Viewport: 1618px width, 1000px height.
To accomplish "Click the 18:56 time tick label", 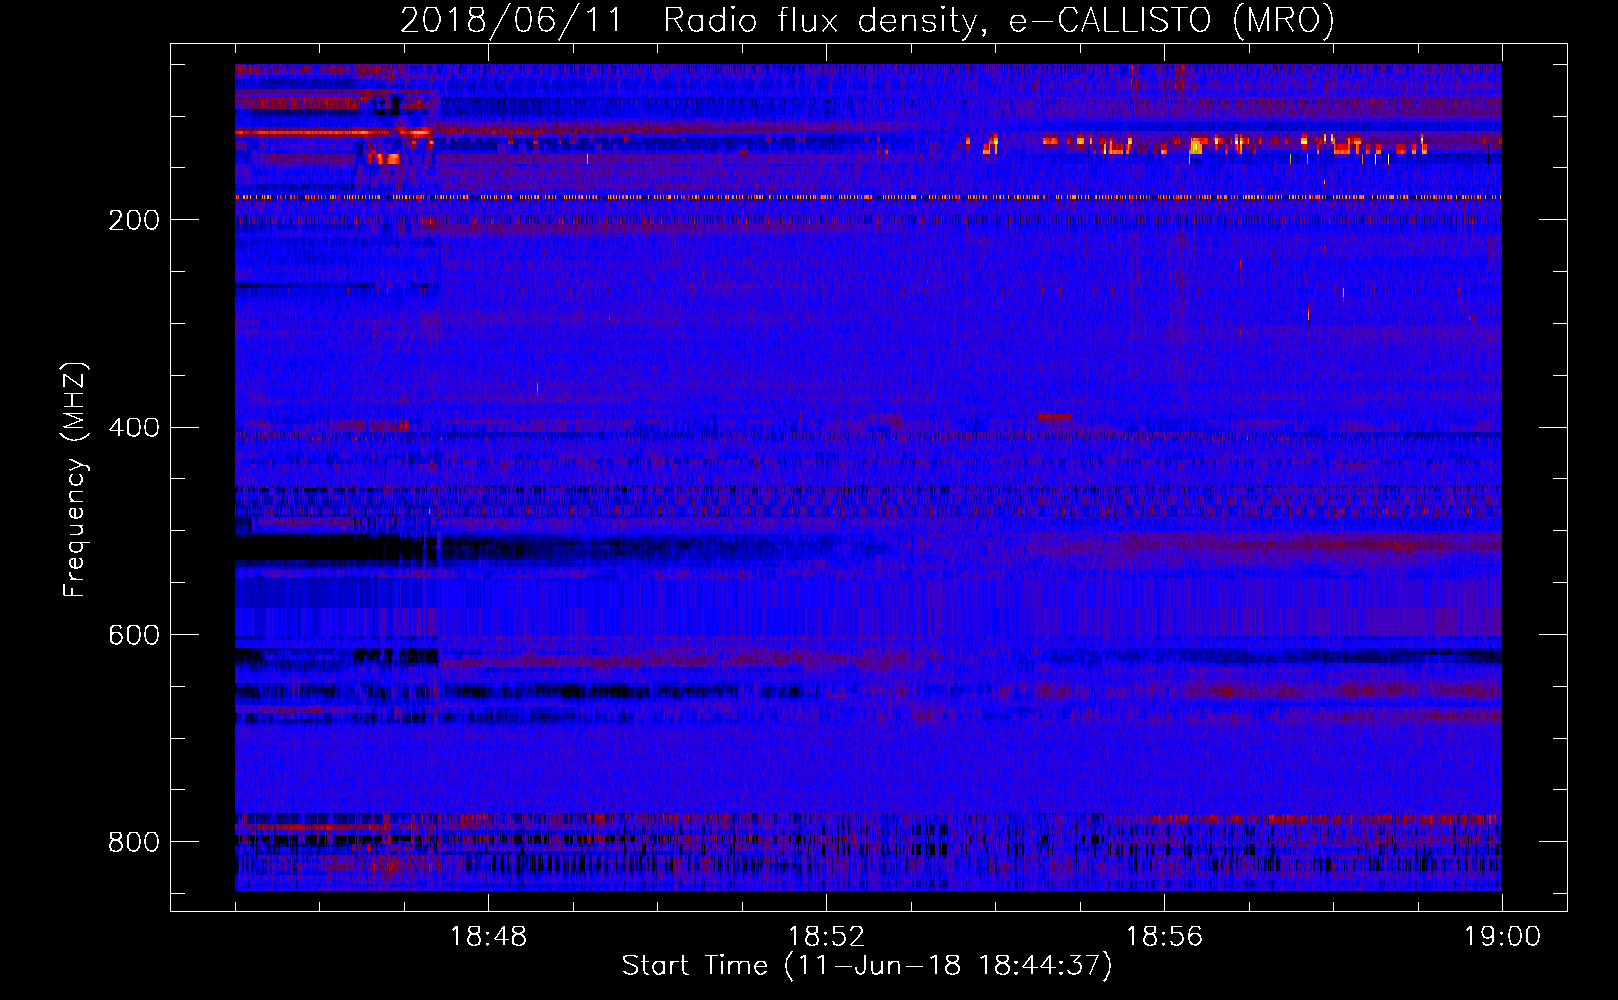I will coord(1164,936).
